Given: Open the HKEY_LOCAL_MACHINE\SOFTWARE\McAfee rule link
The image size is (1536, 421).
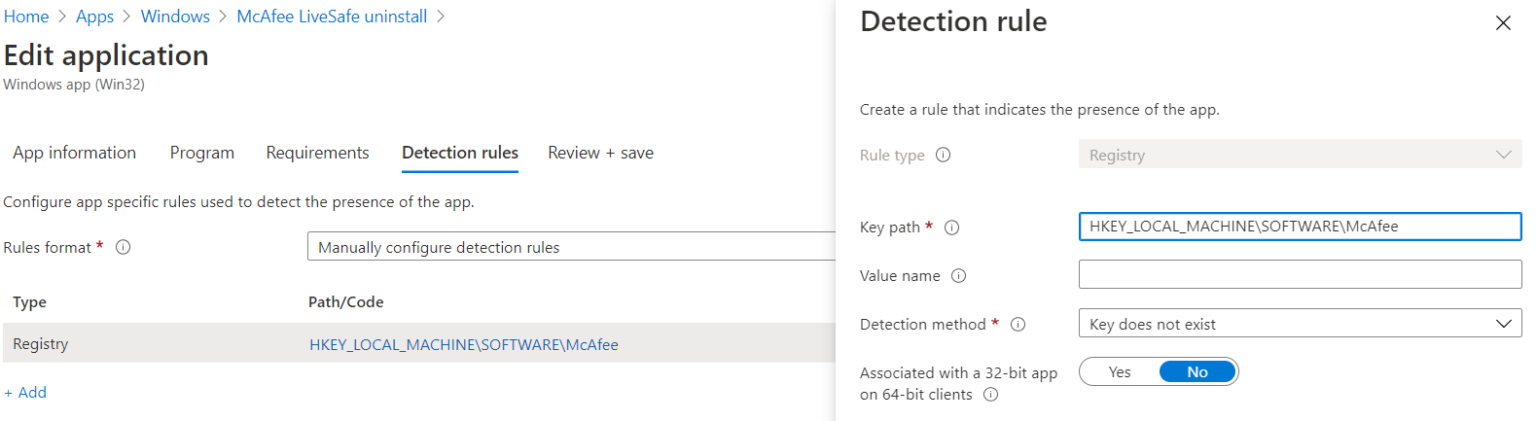Looking at the screenshot, I should 463,345.
